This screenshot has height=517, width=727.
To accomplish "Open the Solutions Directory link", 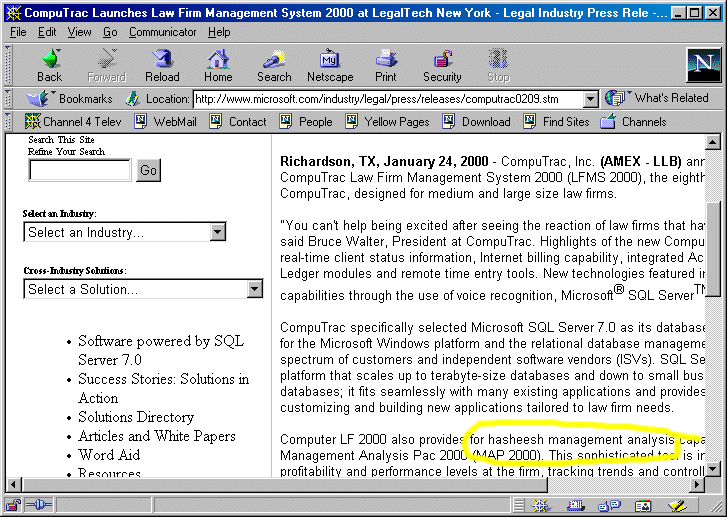I will [x=136, y=417].
